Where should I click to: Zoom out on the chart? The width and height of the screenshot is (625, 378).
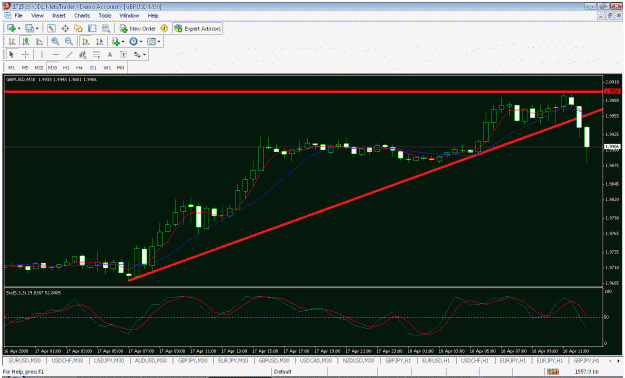(69, 41)
